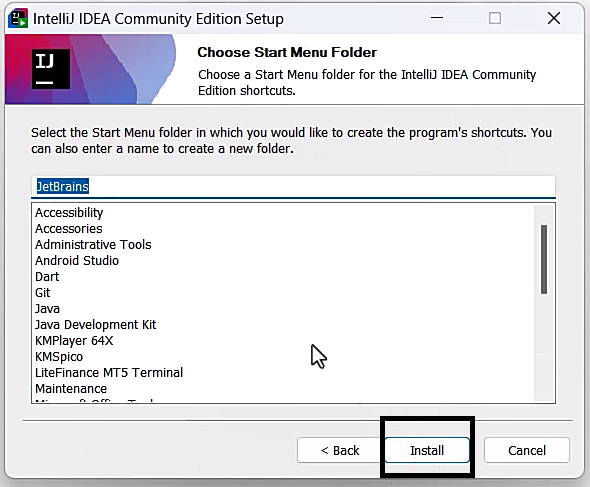Click the disabled maximize window button

click(495, 18)
